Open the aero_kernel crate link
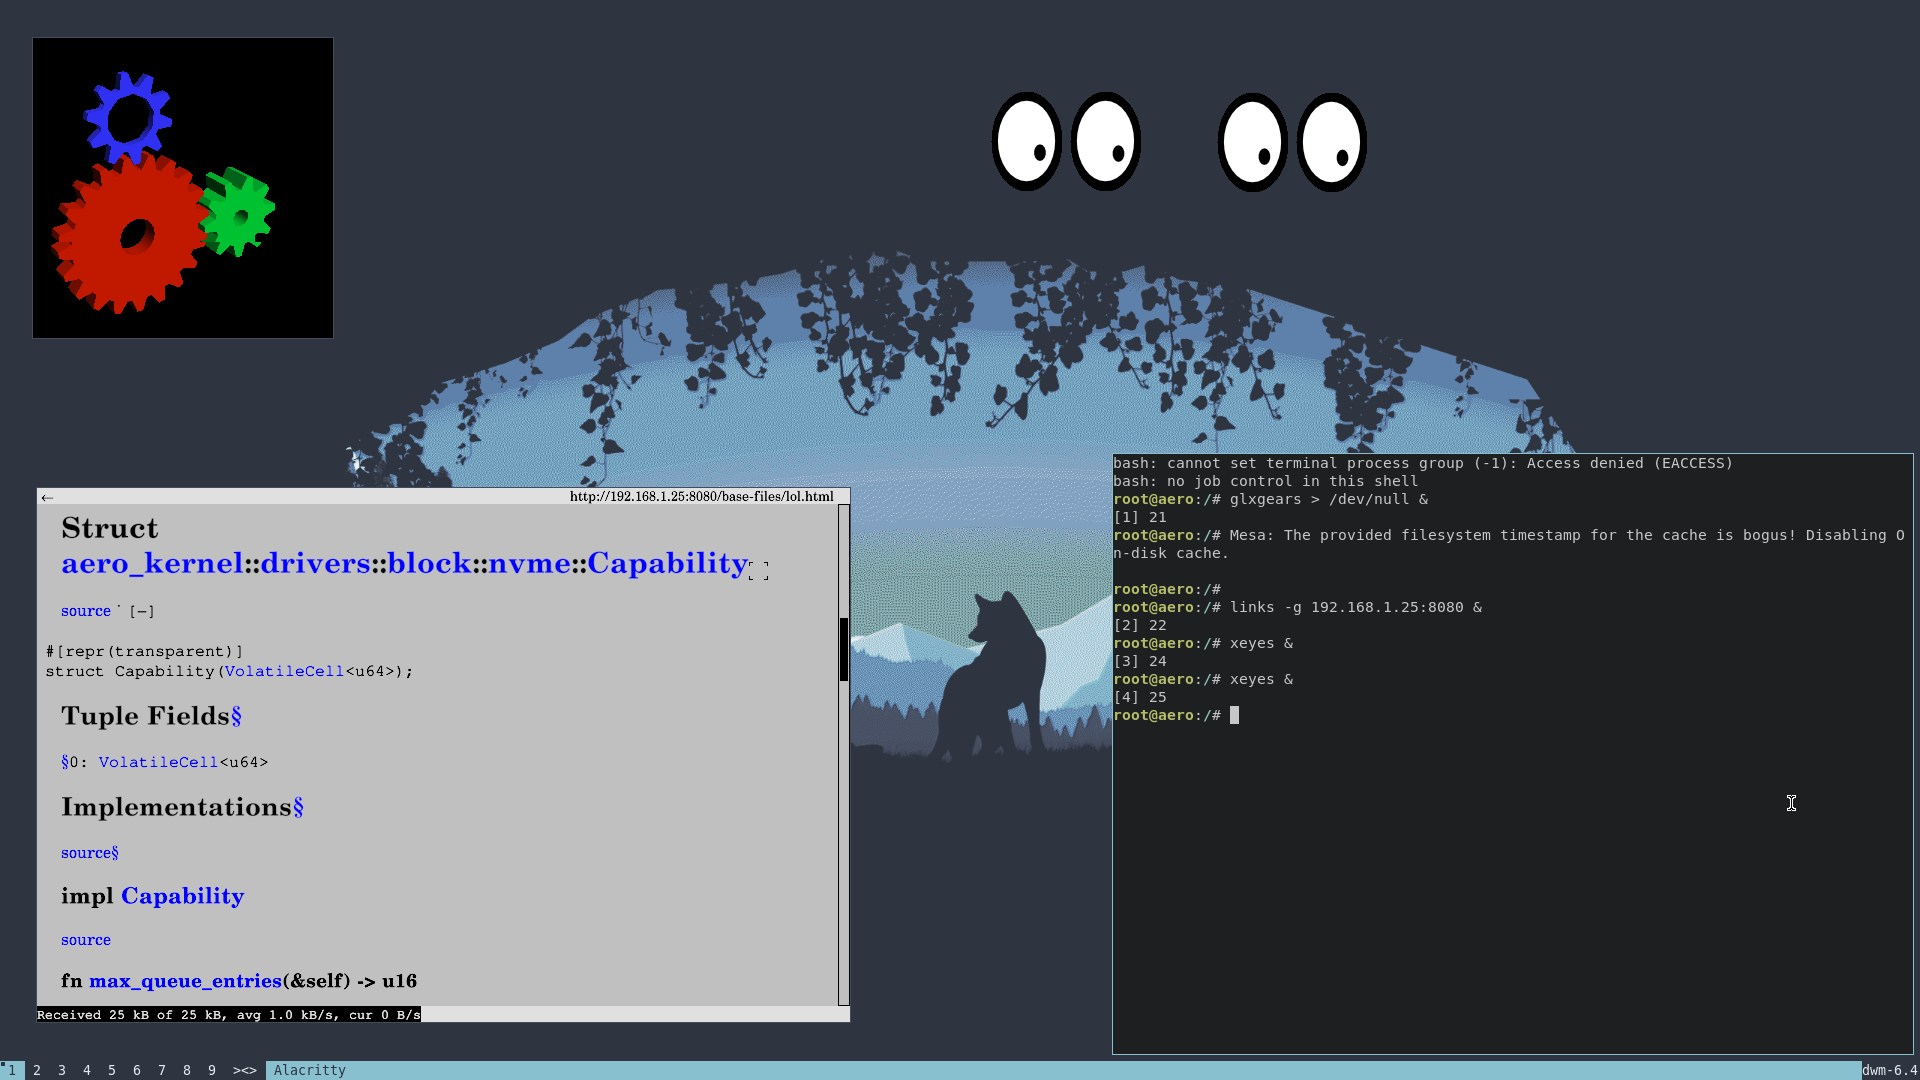 (x=151, y=563)
